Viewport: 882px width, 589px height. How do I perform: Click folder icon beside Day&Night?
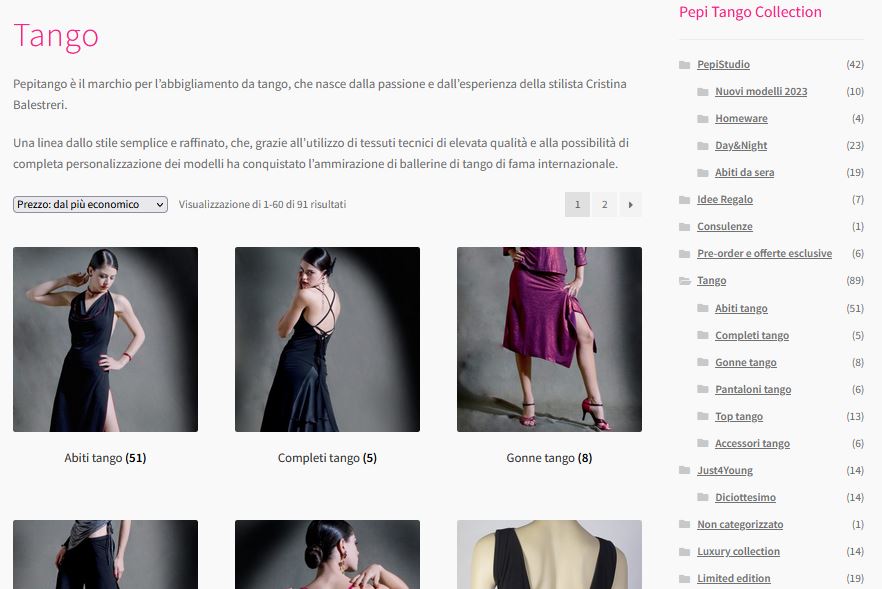[703, 146]
